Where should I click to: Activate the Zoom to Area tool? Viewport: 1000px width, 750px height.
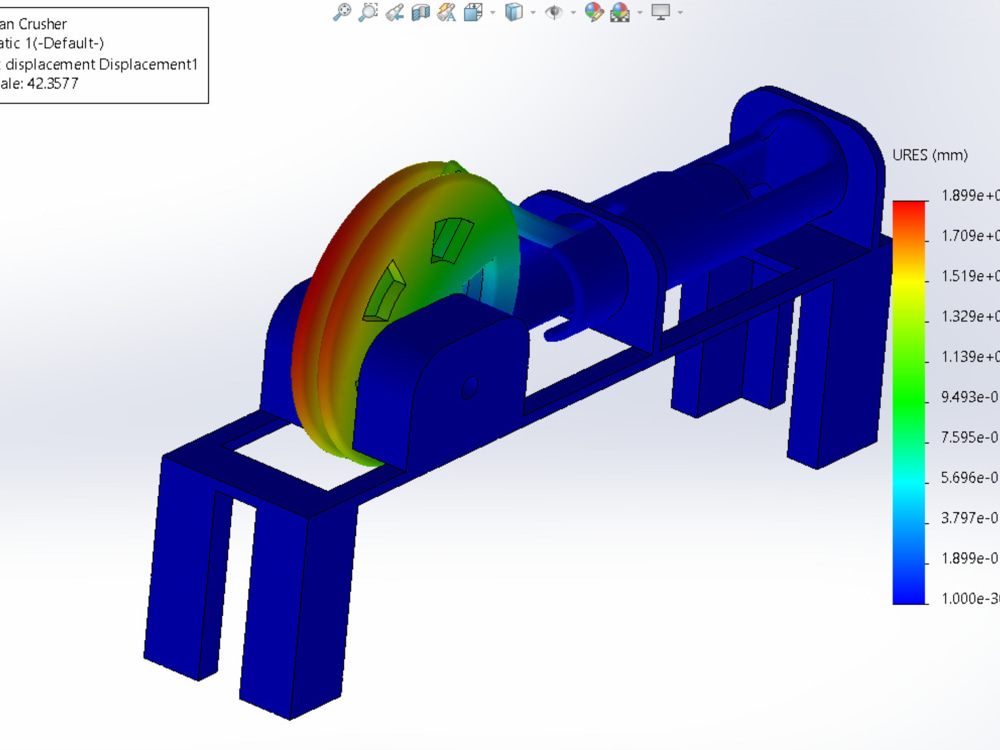click(368, 13)
